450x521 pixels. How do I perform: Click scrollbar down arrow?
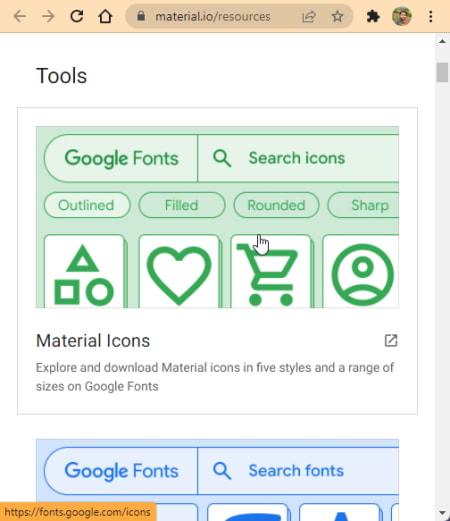[442, 513]
